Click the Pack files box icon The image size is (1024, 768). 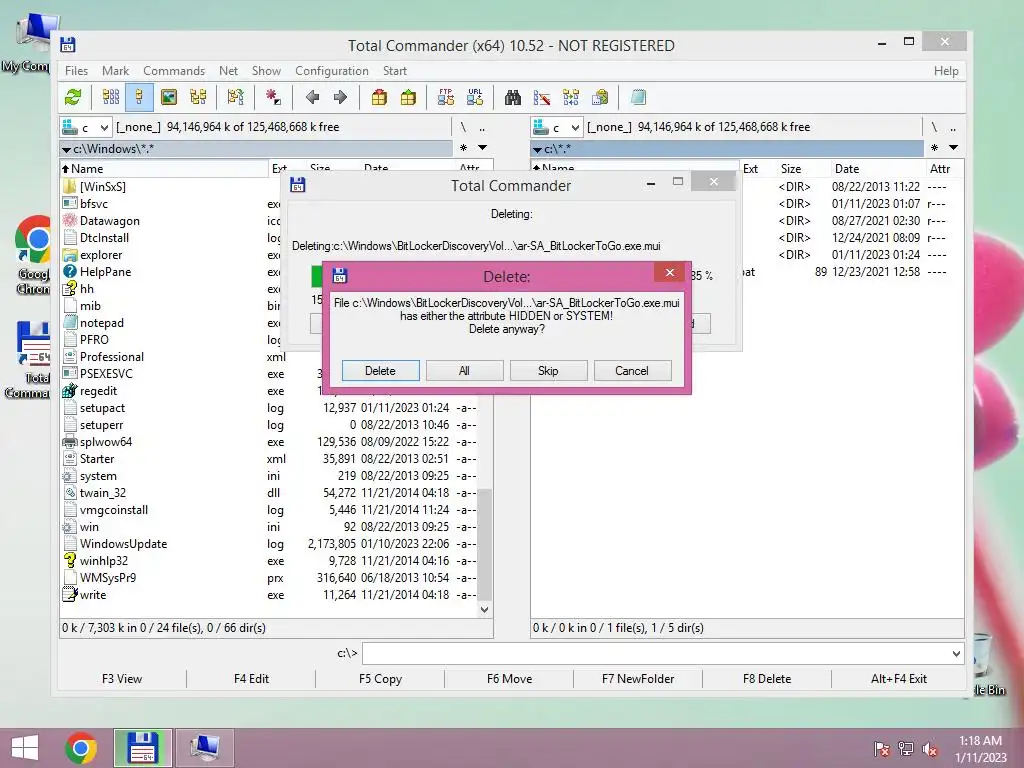[379, 98]
